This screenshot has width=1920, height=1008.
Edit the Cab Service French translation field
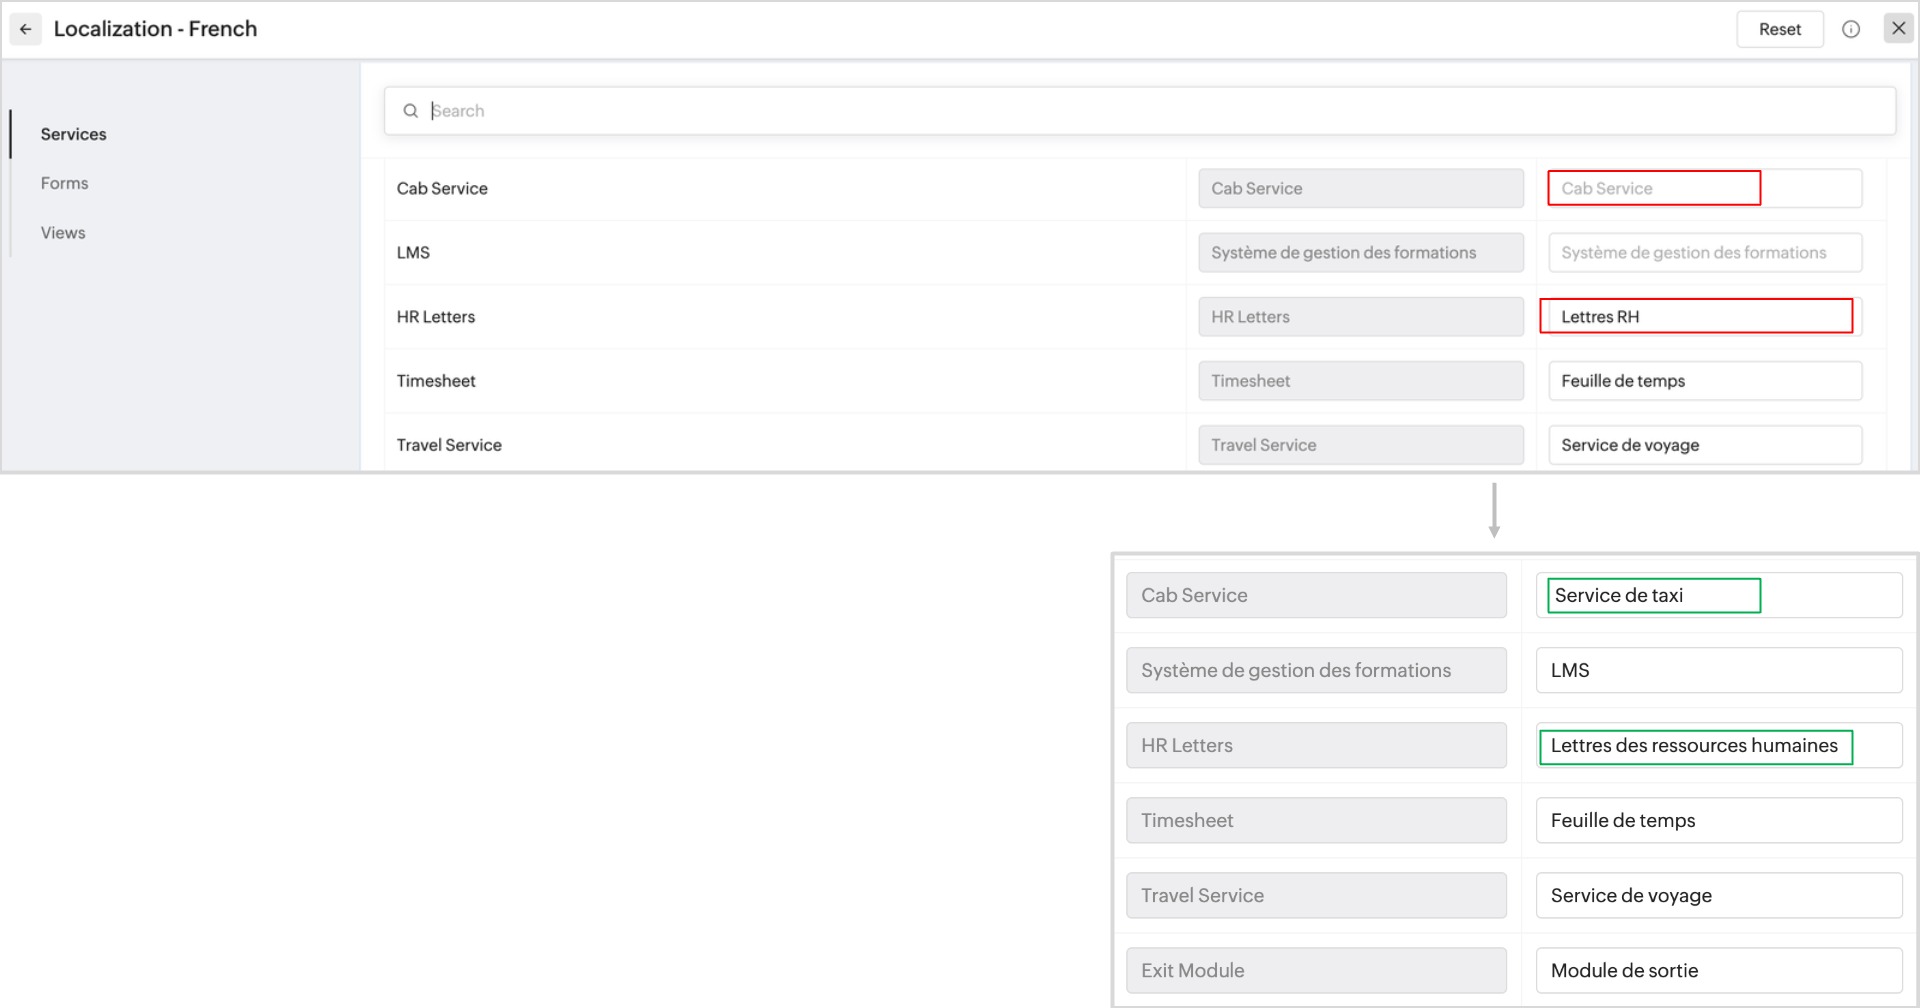[x=1704, y=188]
